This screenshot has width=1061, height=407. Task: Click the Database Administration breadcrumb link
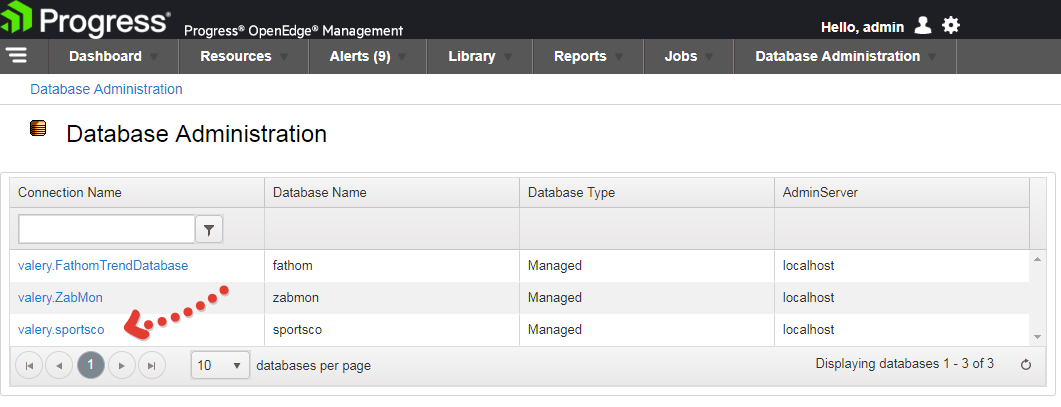(x=106, y=89)
